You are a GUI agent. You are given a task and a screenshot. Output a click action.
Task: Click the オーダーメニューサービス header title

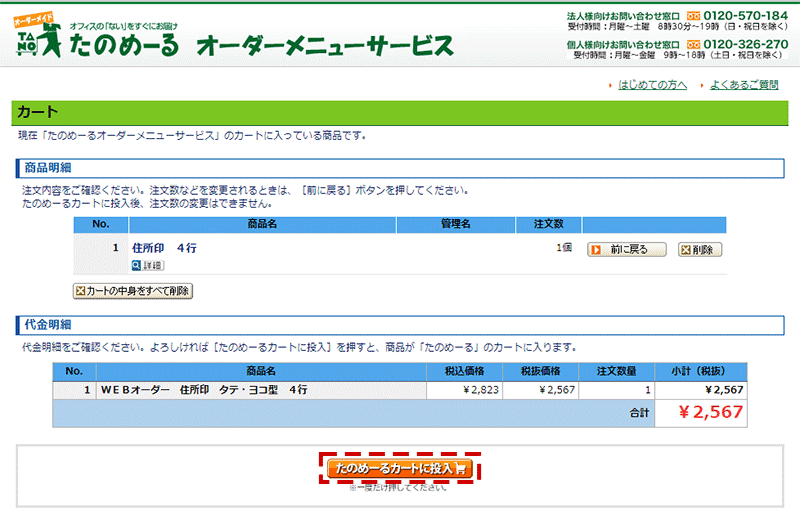(325, 46)
